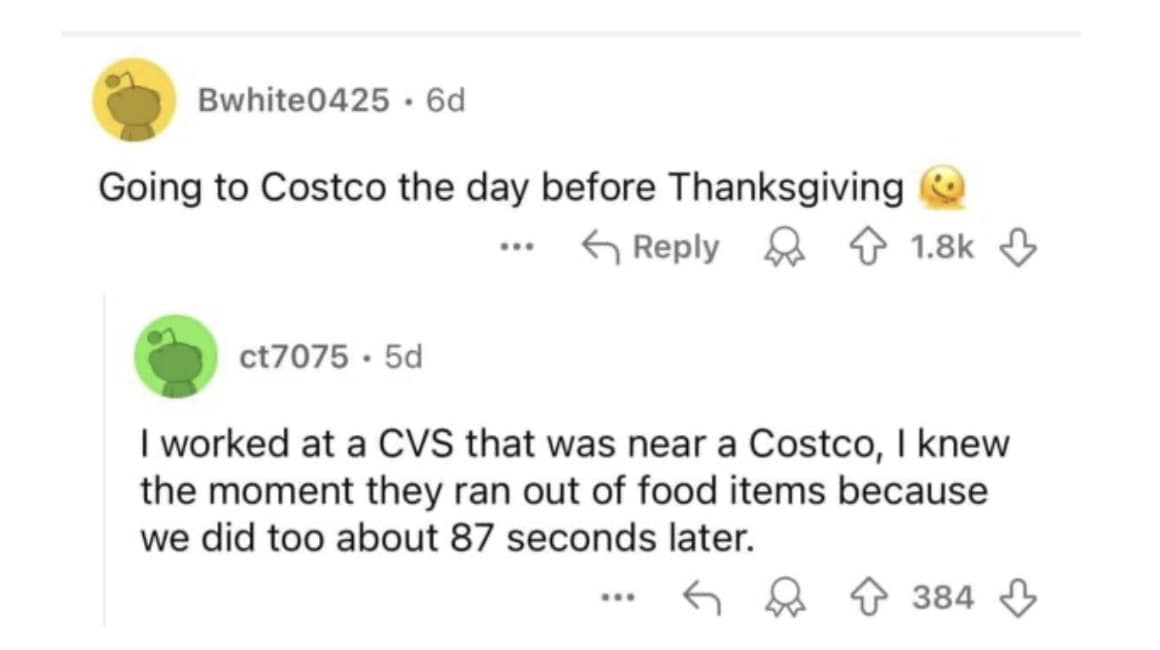The width and height of the screenshot is (1160, 650).
Task: Open the ct7075 username profile link
Action: (x=294, y=355)
